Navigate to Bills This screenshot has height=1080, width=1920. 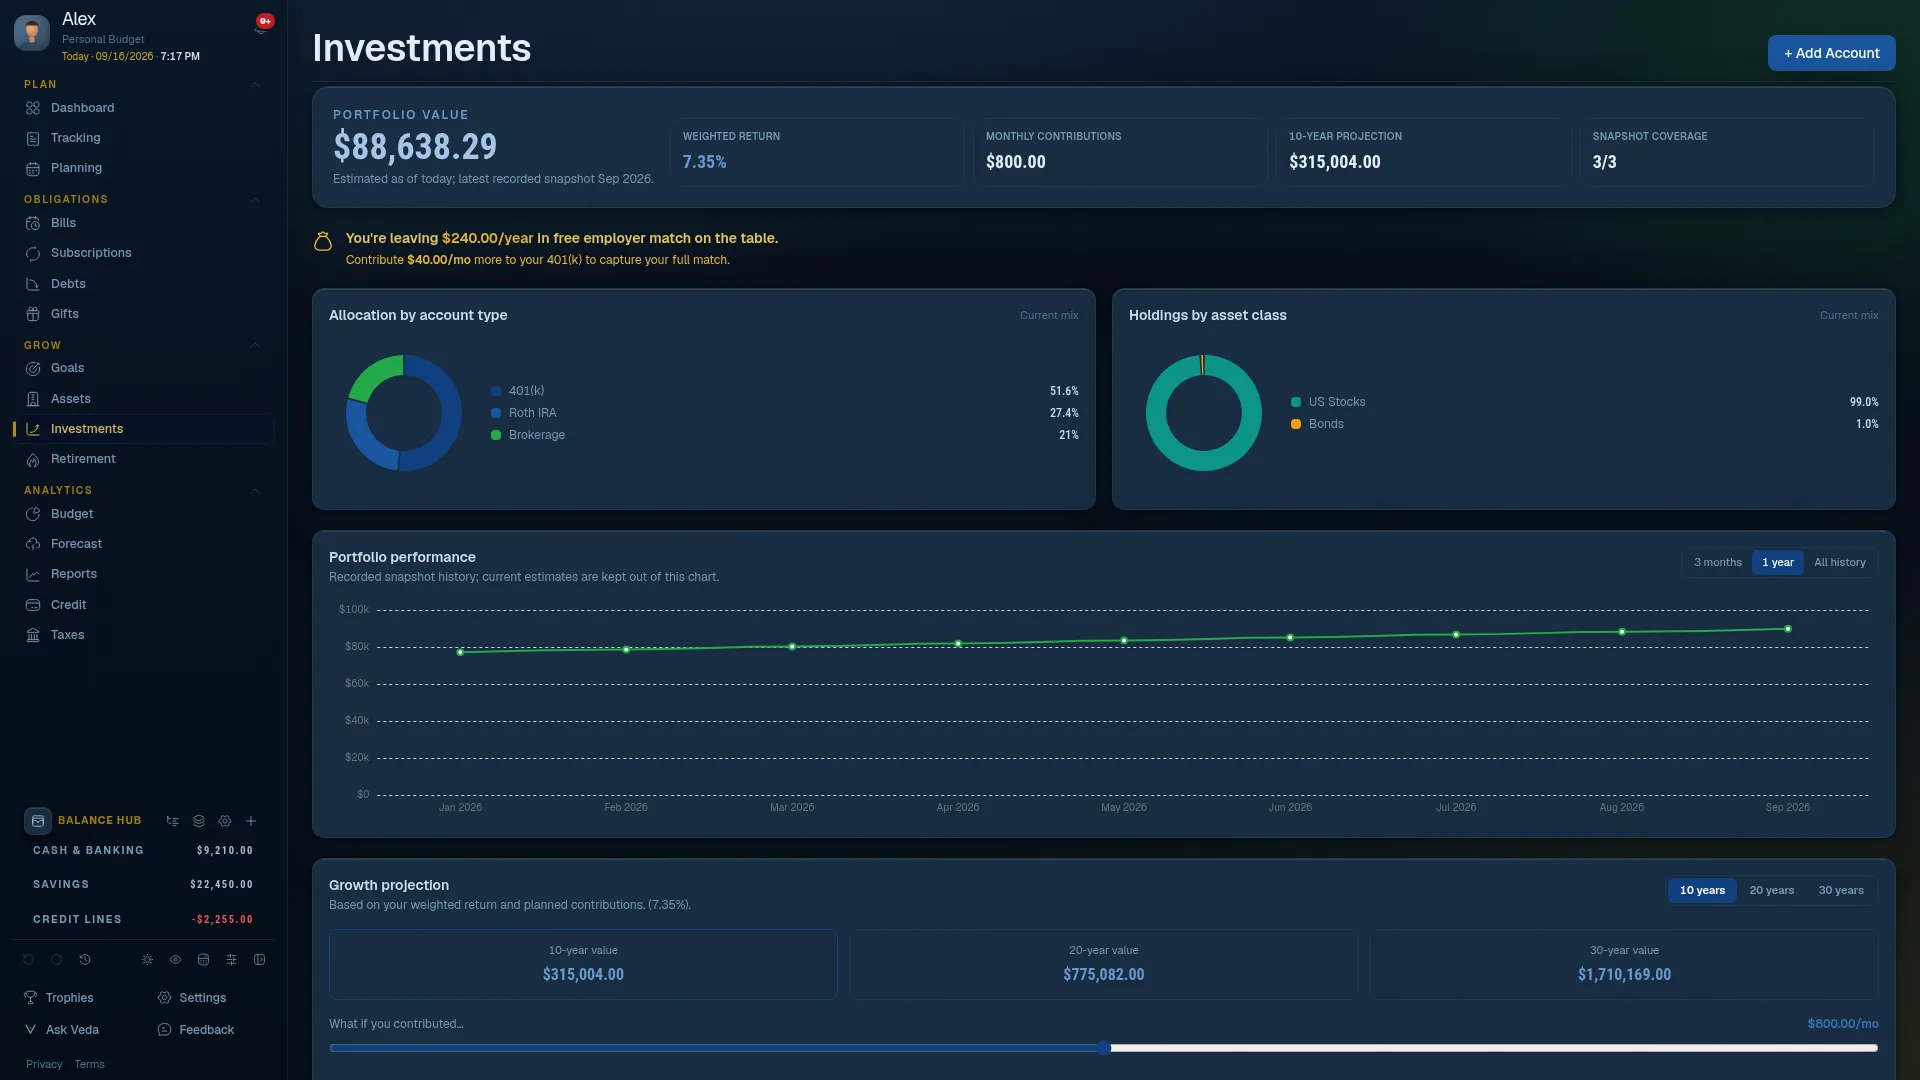144,223
